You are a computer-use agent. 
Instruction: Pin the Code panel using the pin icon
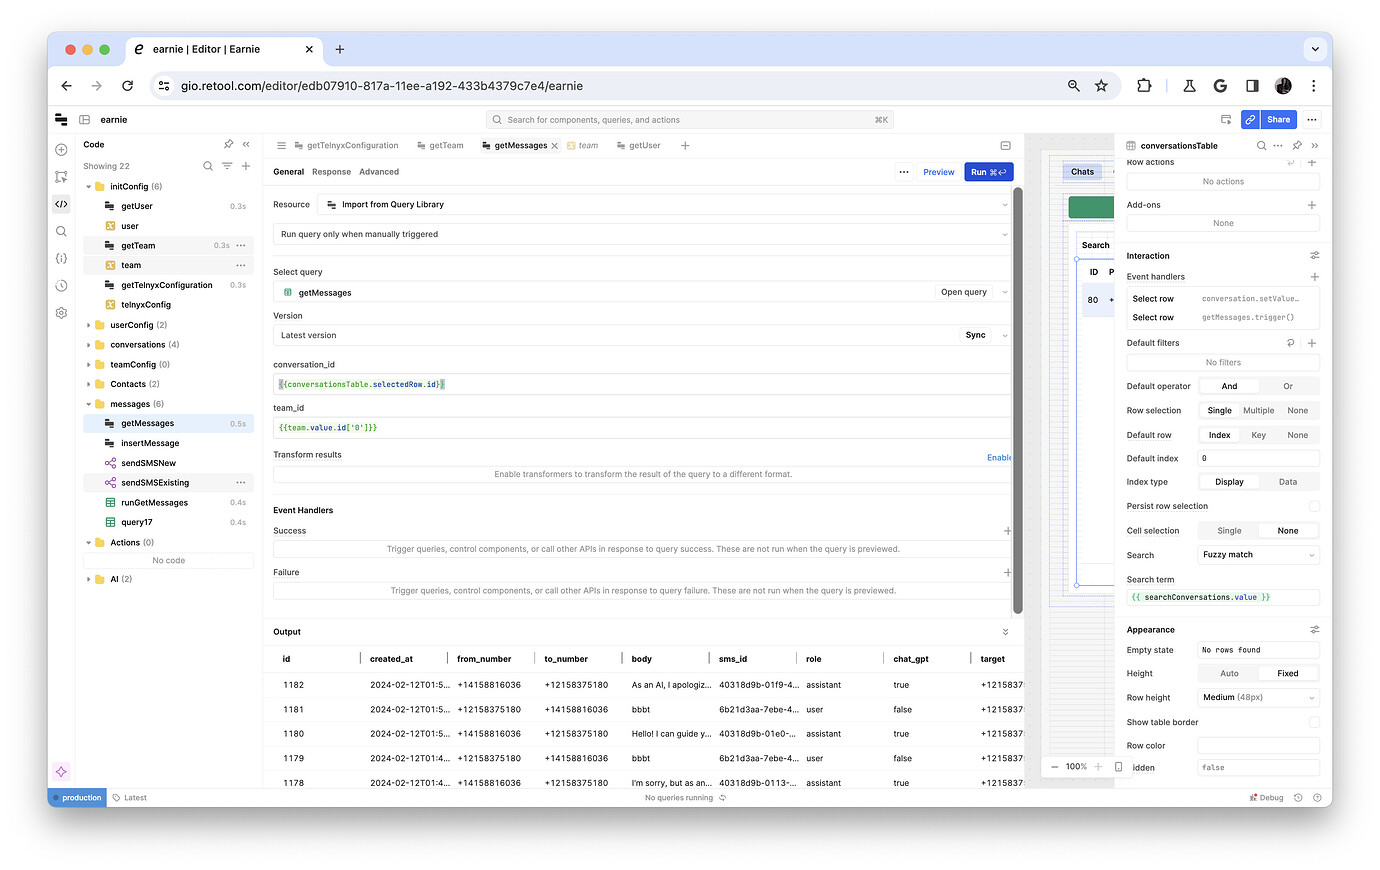point(228,143)
